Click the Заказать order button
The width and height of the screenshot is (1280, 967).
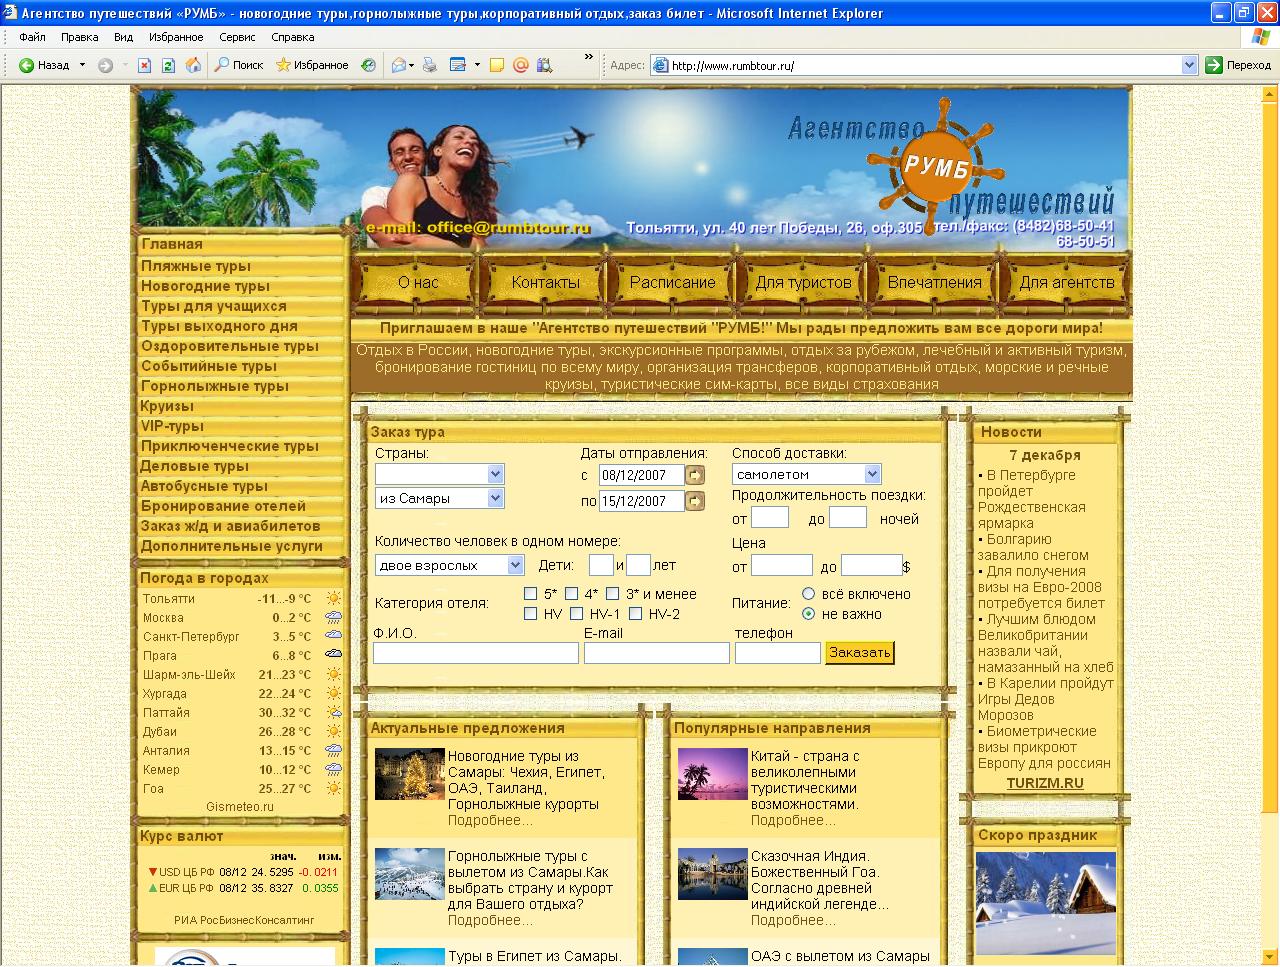859,653
